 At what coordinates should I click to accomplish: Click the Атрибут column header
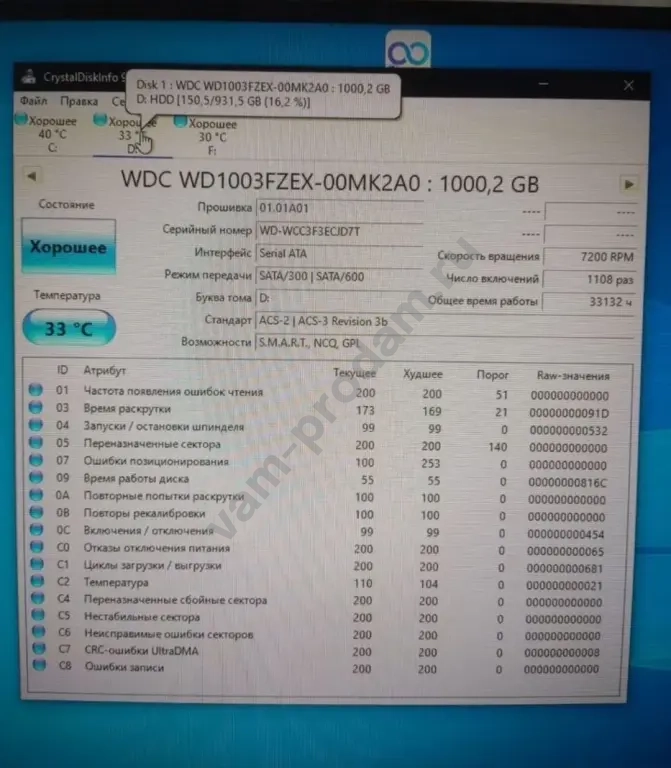coord(104,370)
